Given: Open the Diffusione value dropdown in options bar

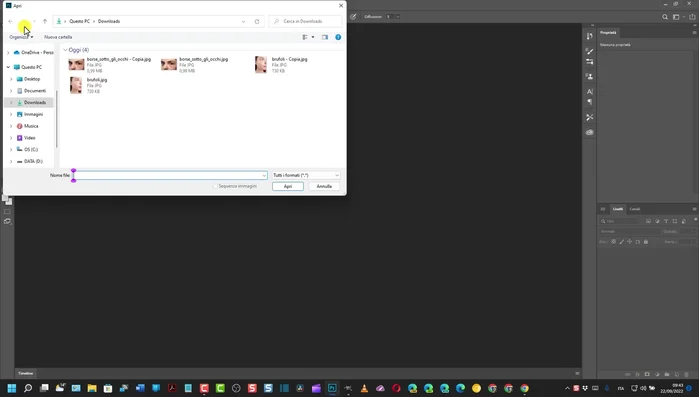Looking at the screenshot, I should [398, 17].
